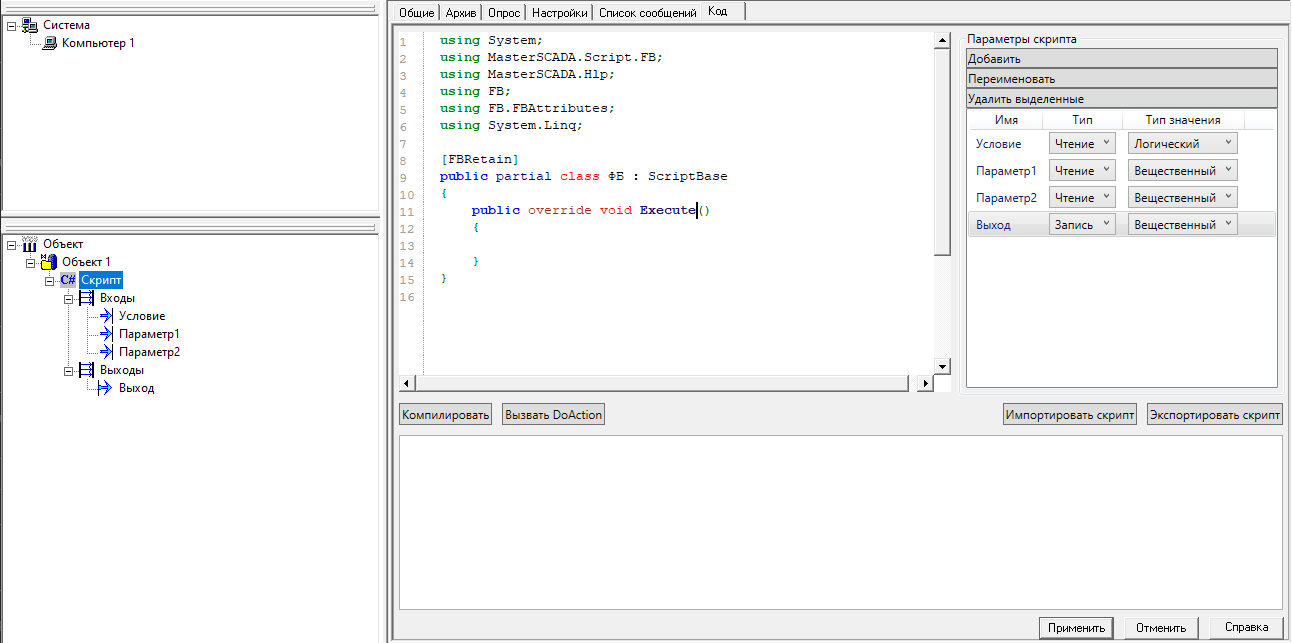Click the Тип значения column header

click(x=1182, y=120)
